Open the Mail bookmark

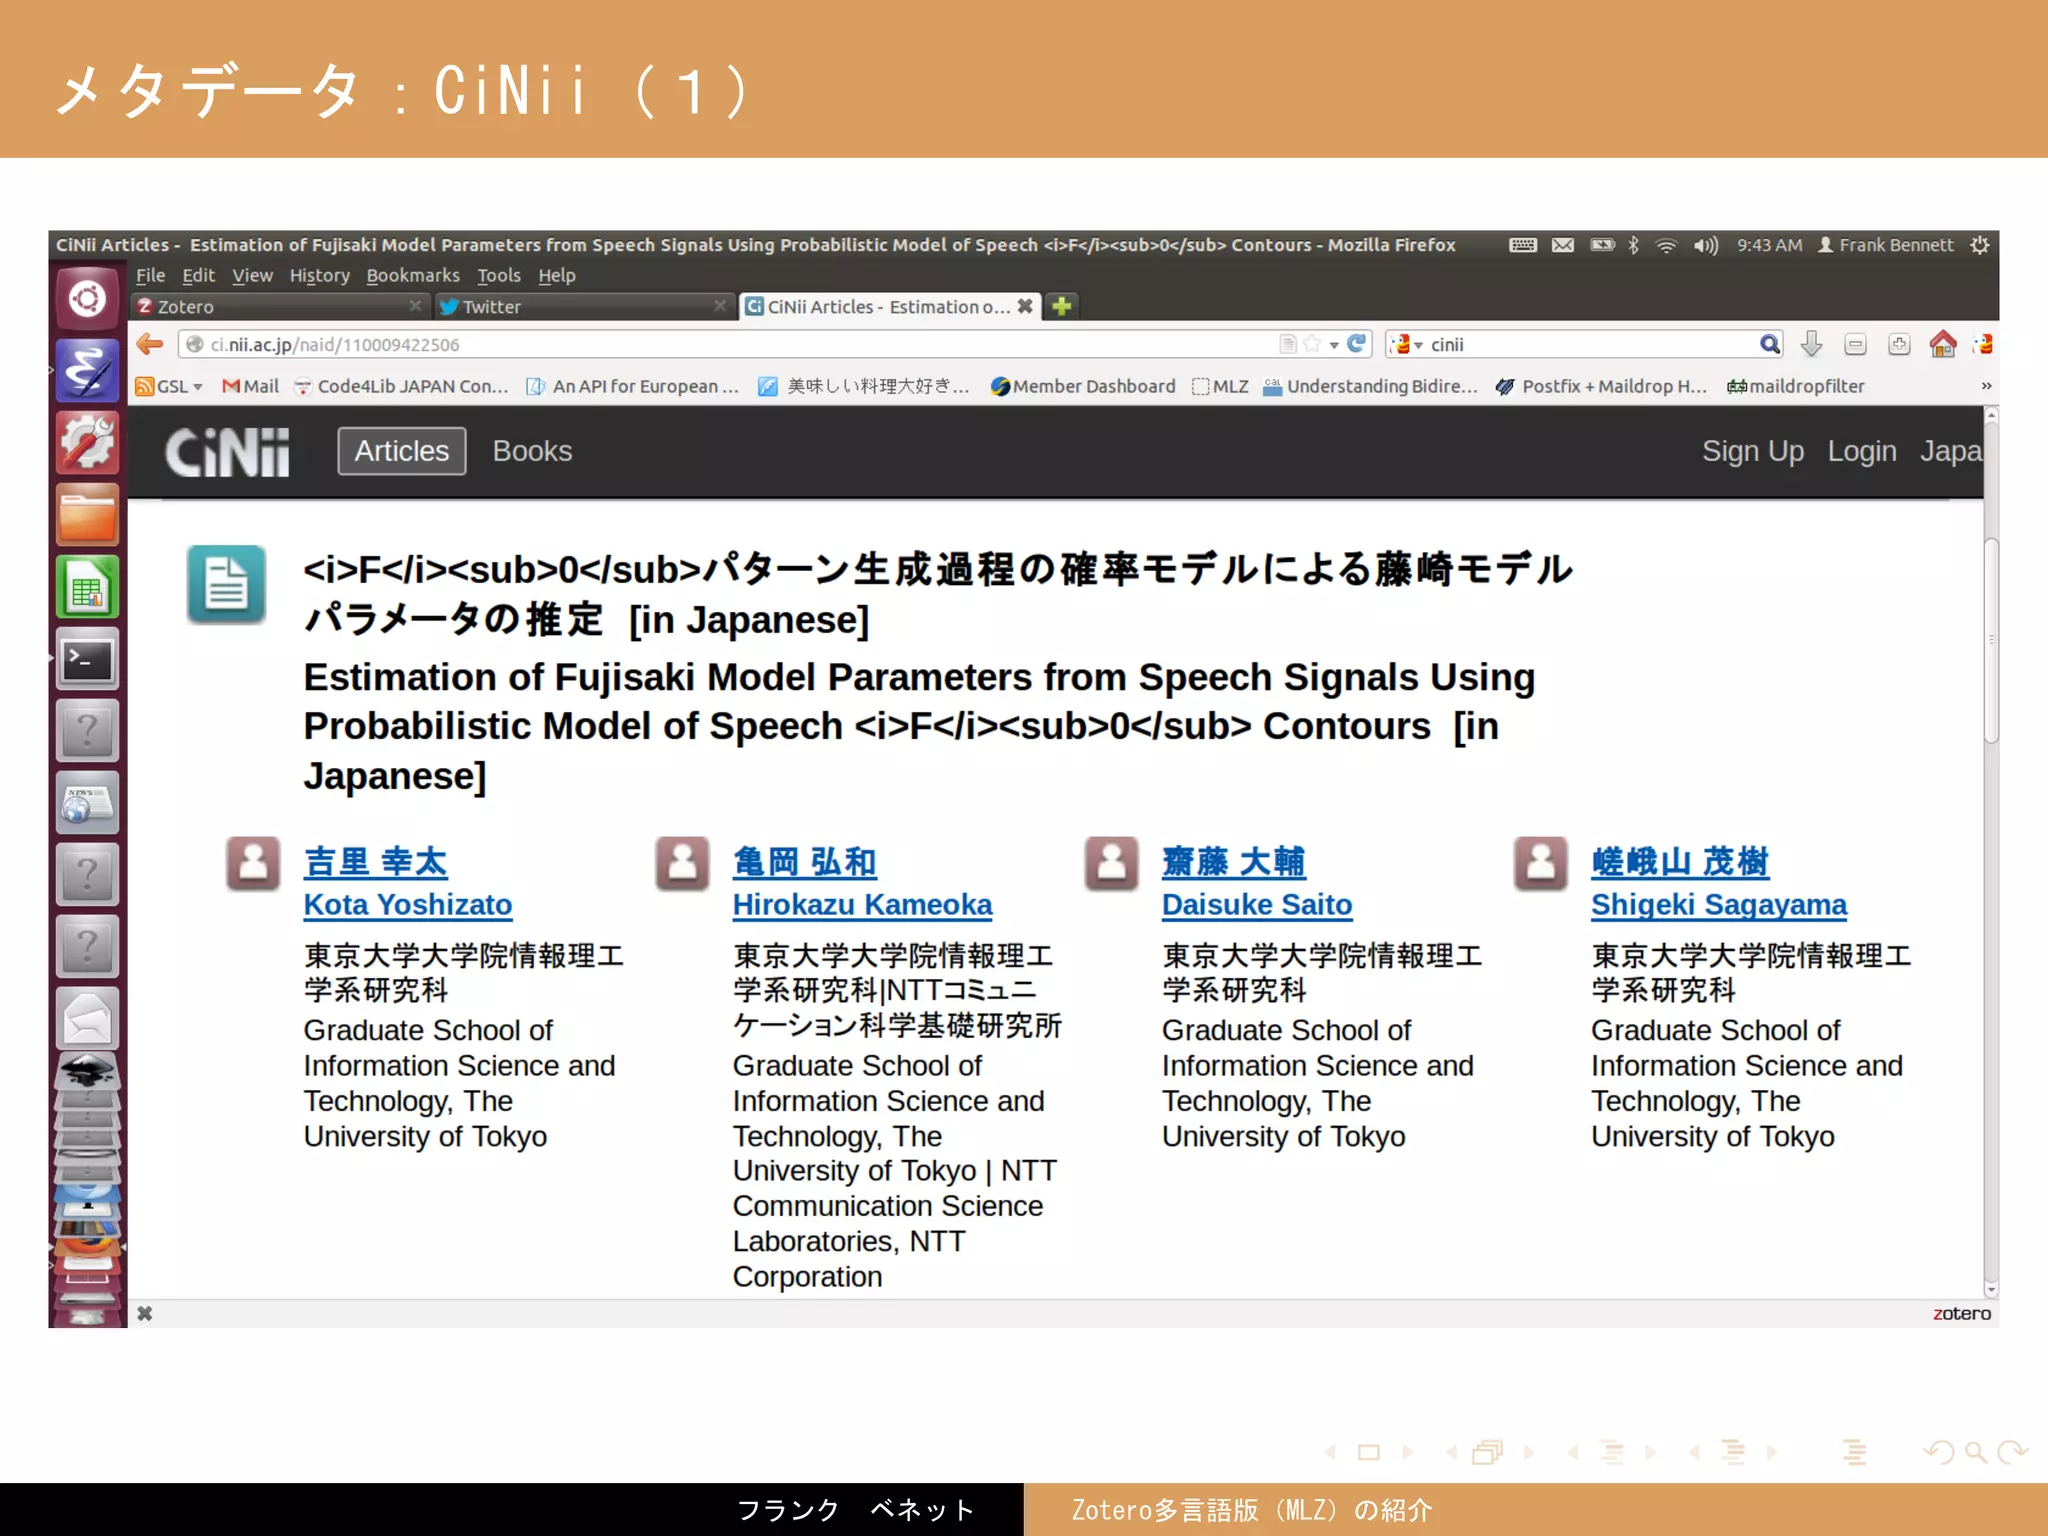pyautogui.click(x=250, y=386)
